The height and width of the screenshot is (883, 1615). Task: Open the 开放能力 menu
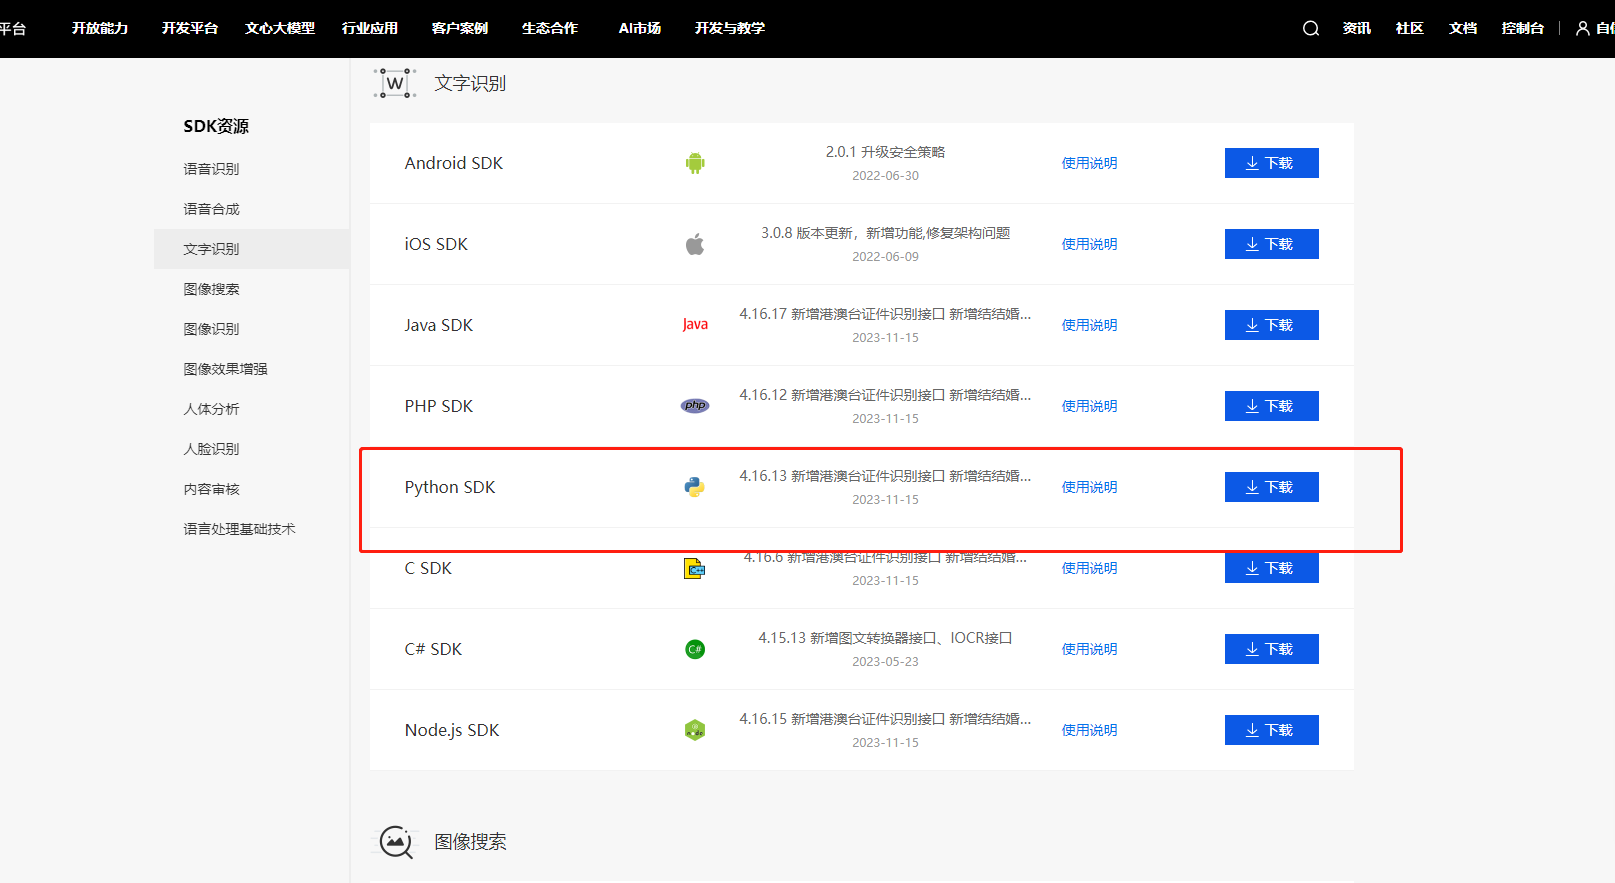pyautogui.click(x=100, y=28)
